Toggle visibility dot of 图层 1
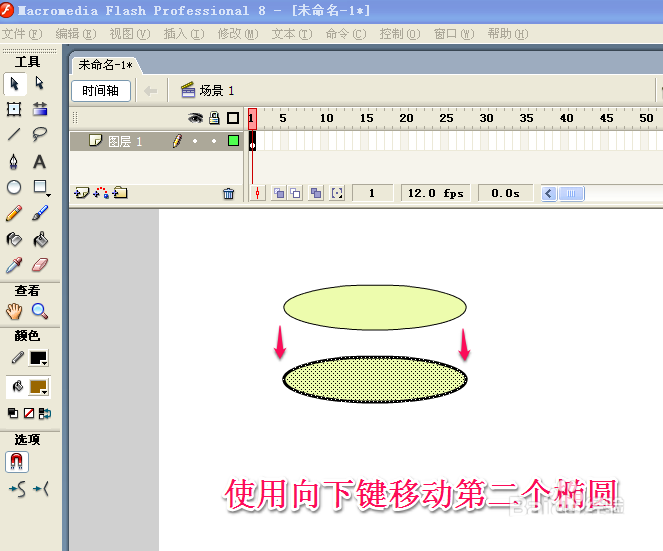This screenshot has height=551, width=663. (195, 141)
